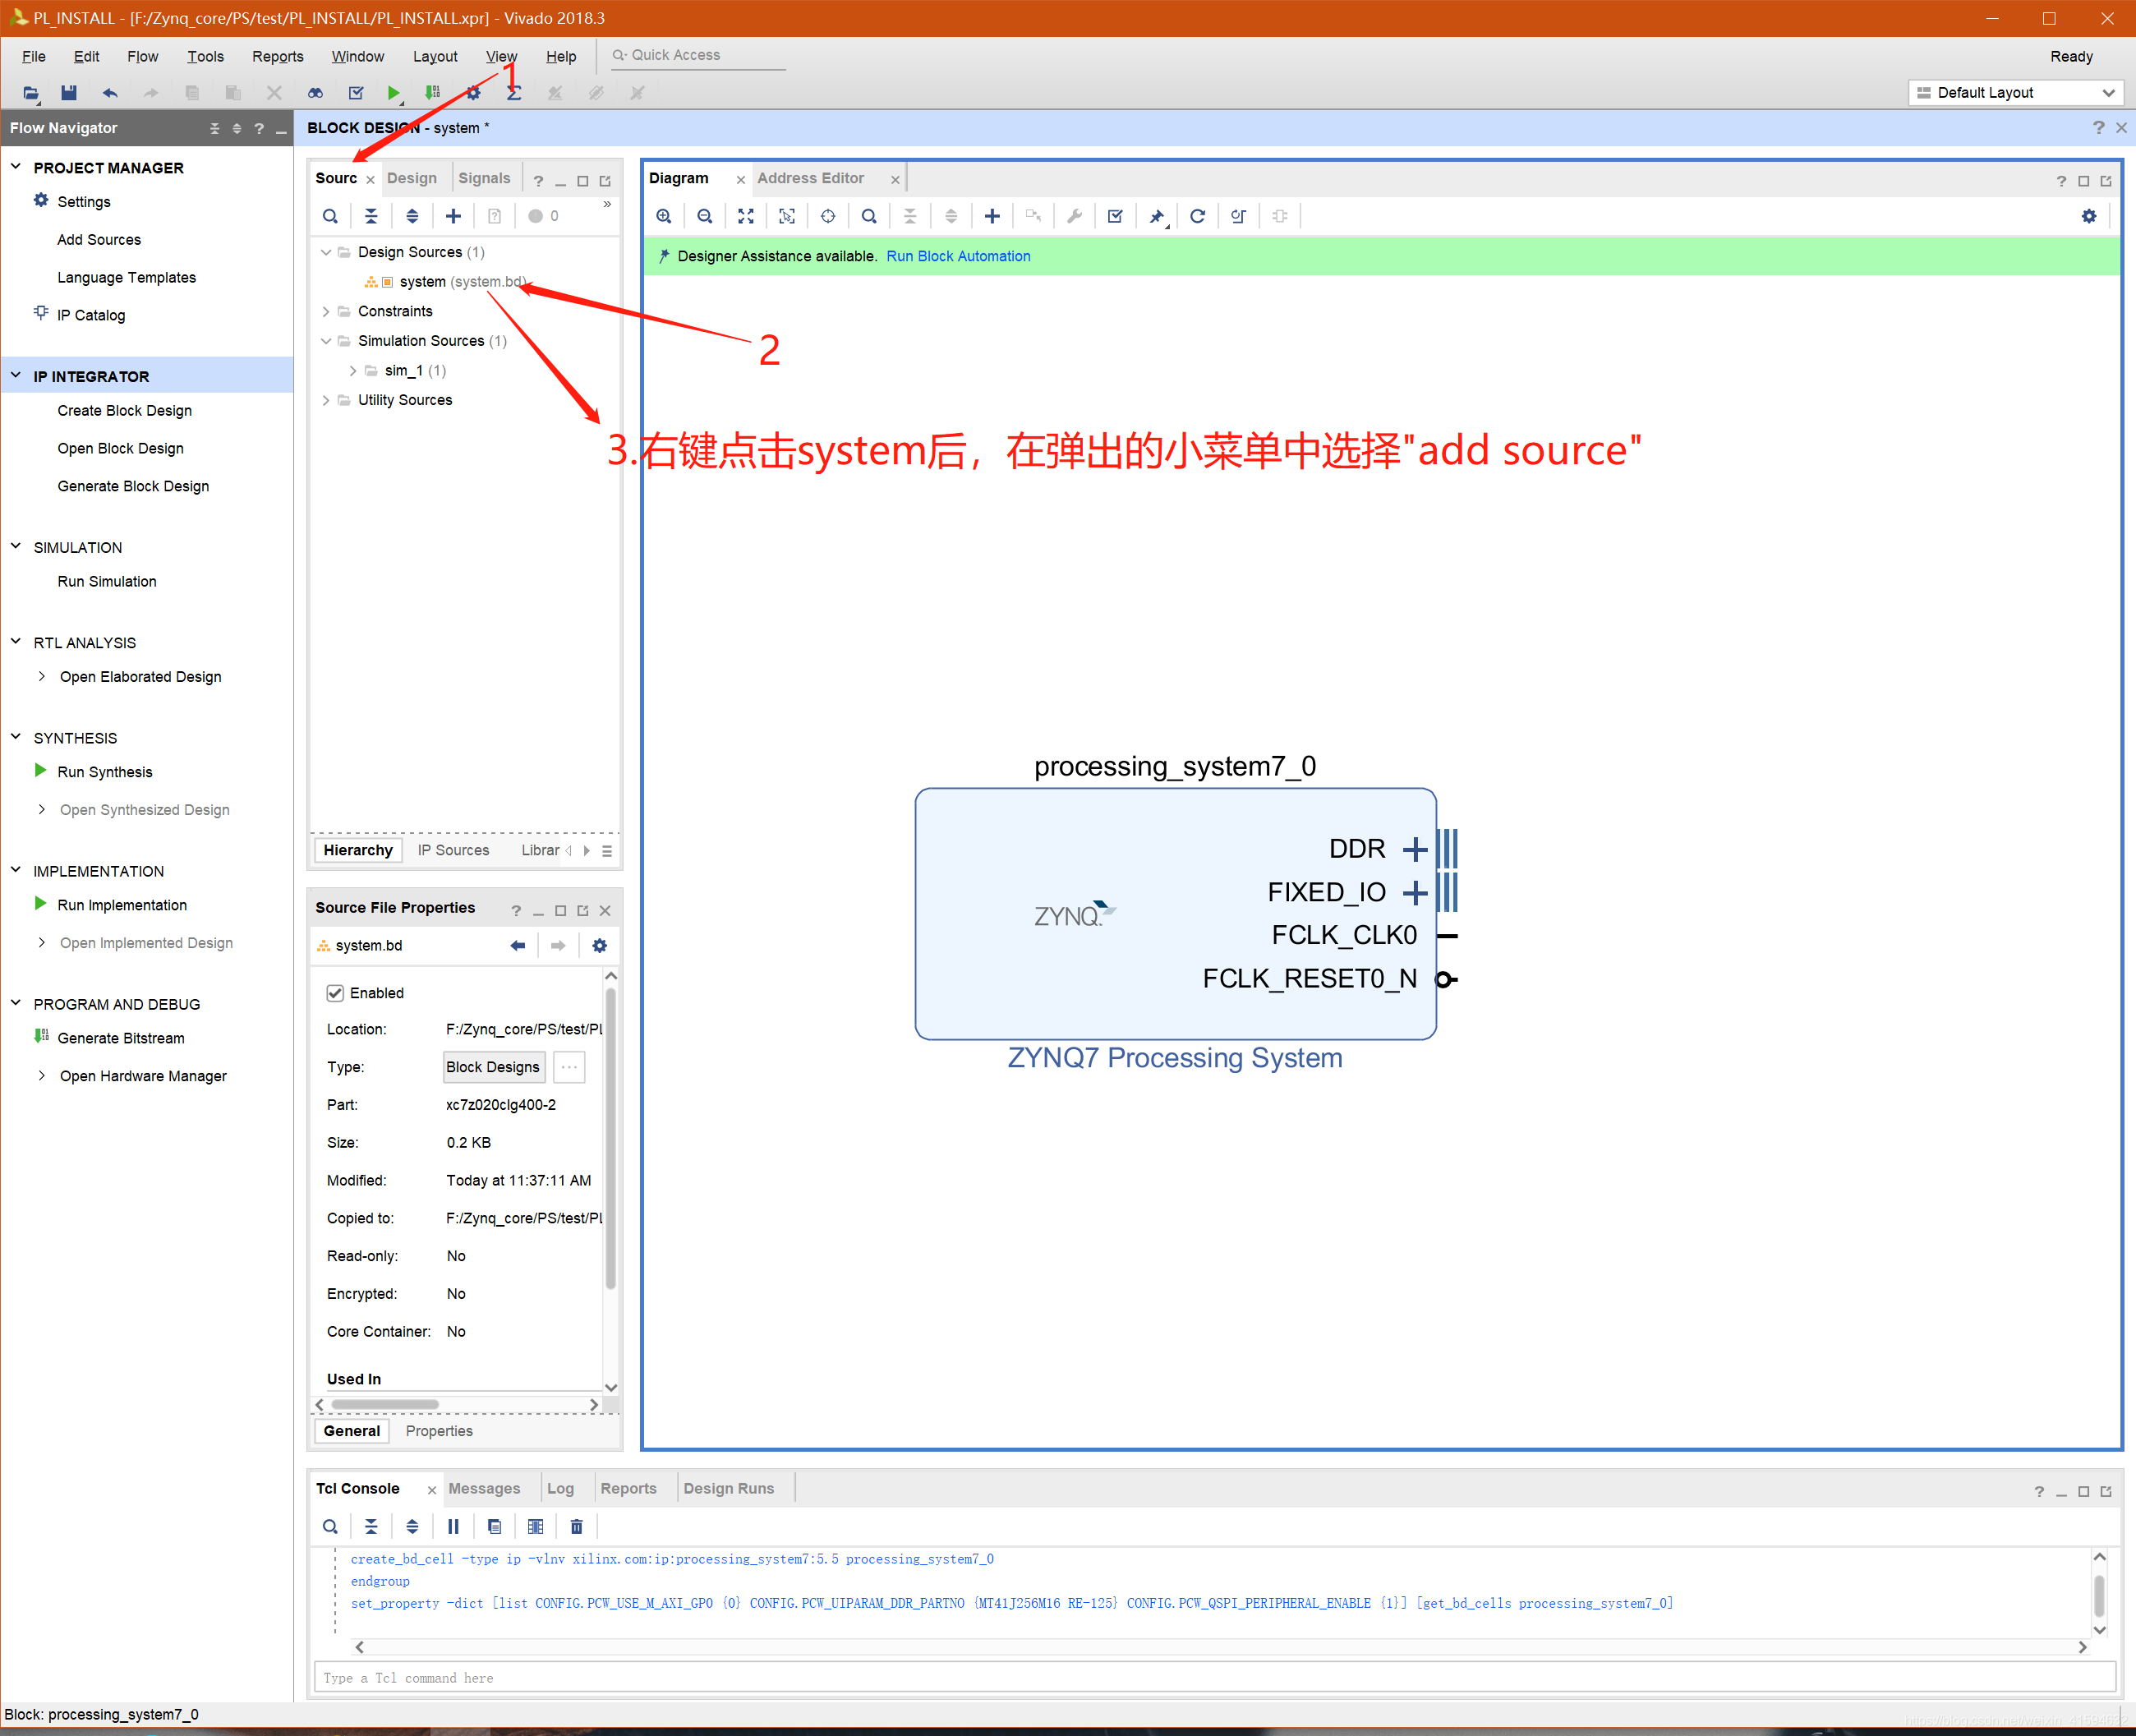The height and width of the screenshot is (1736, 2136).
Task: Click Generate Block Design in Flow Navigator
Action: [x=133, y=486]
